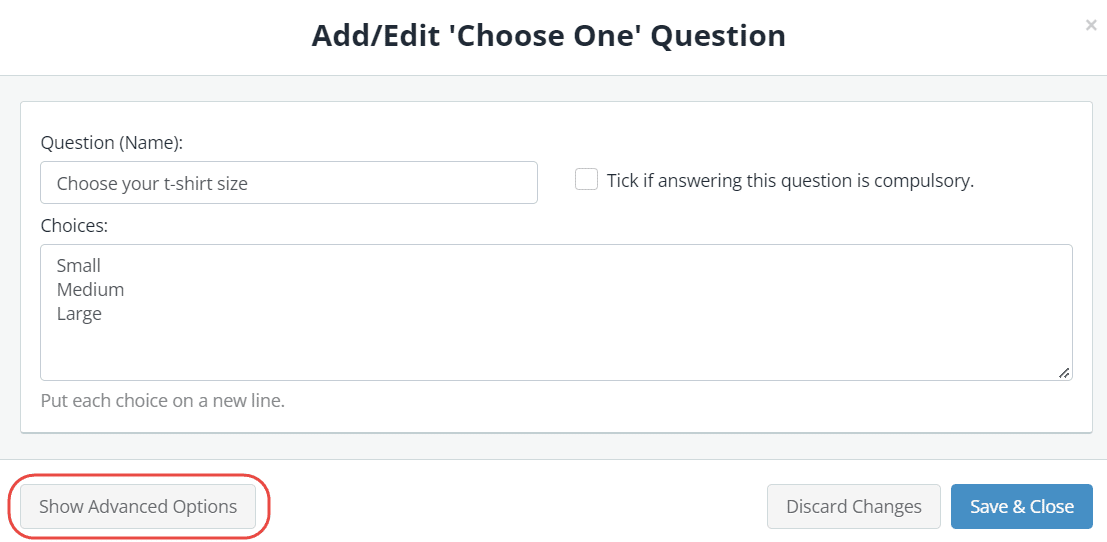Place cursor on the 'Medium' choice line
1107x542 pixels.
(x=90, y=290)
